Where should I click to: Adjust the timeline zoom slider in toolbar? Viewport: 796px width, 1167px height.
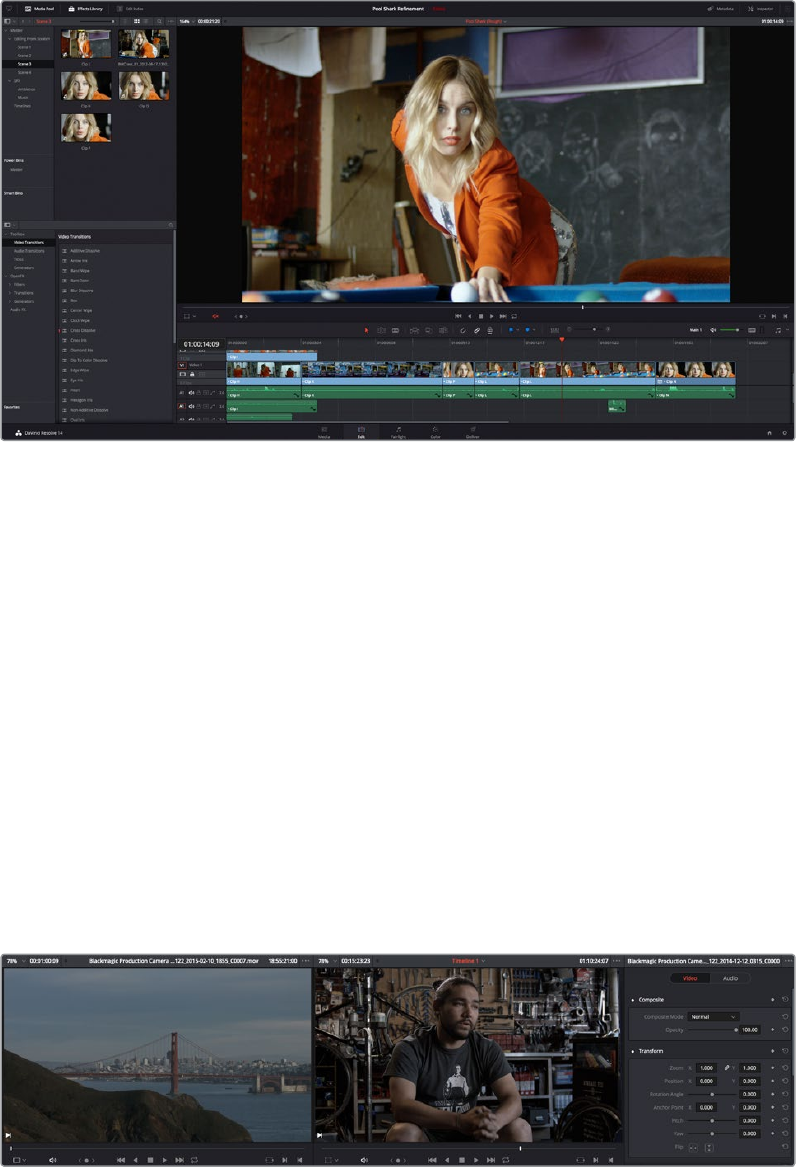tap(588, 330)
